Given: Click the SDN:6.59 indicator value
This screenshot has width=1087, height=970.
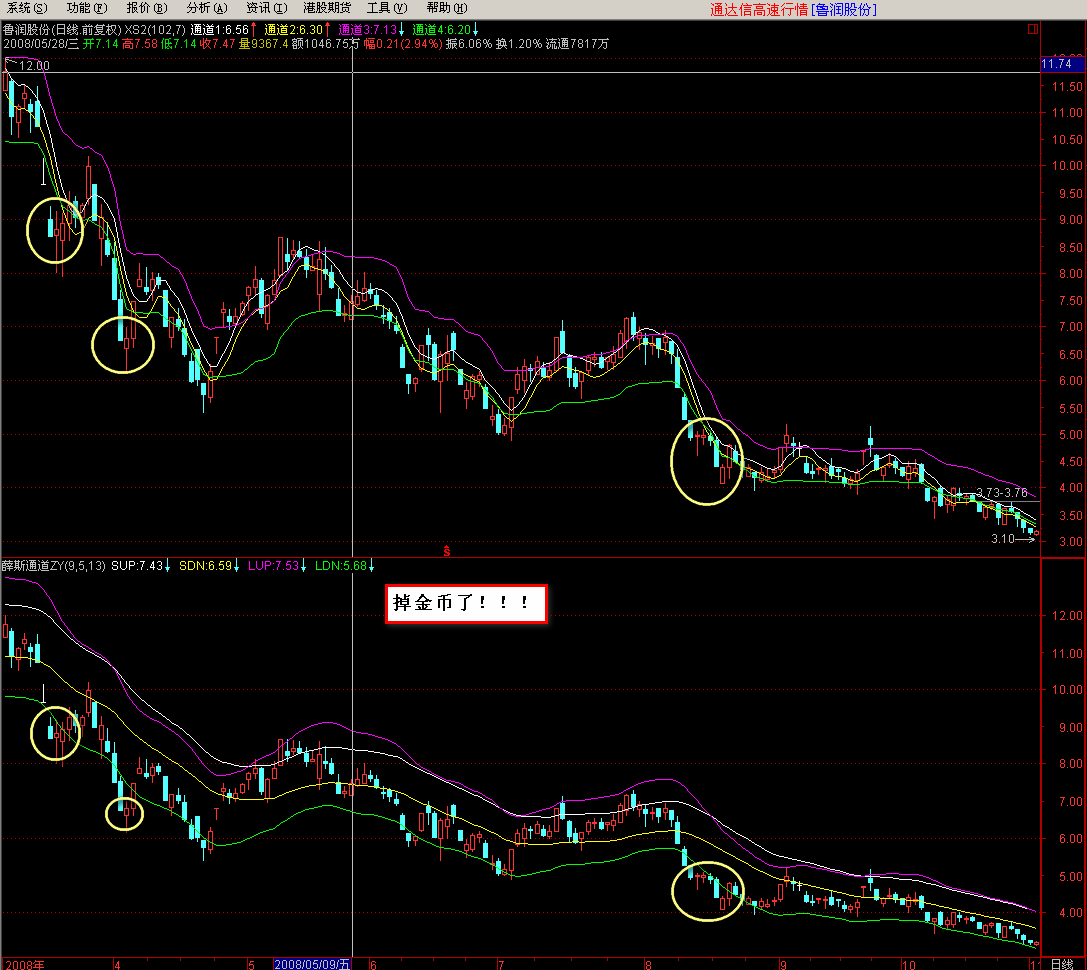Looking at the screenshot, I should click(205, 566).
